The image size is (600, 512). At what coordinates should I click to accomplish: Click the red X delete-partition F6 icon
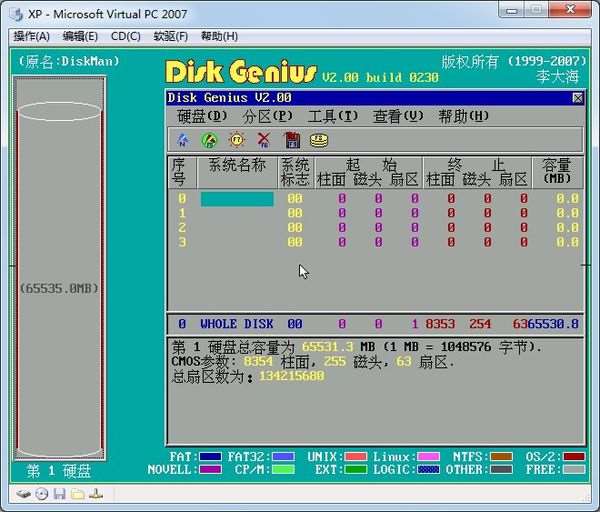click(x=264, y=140)
